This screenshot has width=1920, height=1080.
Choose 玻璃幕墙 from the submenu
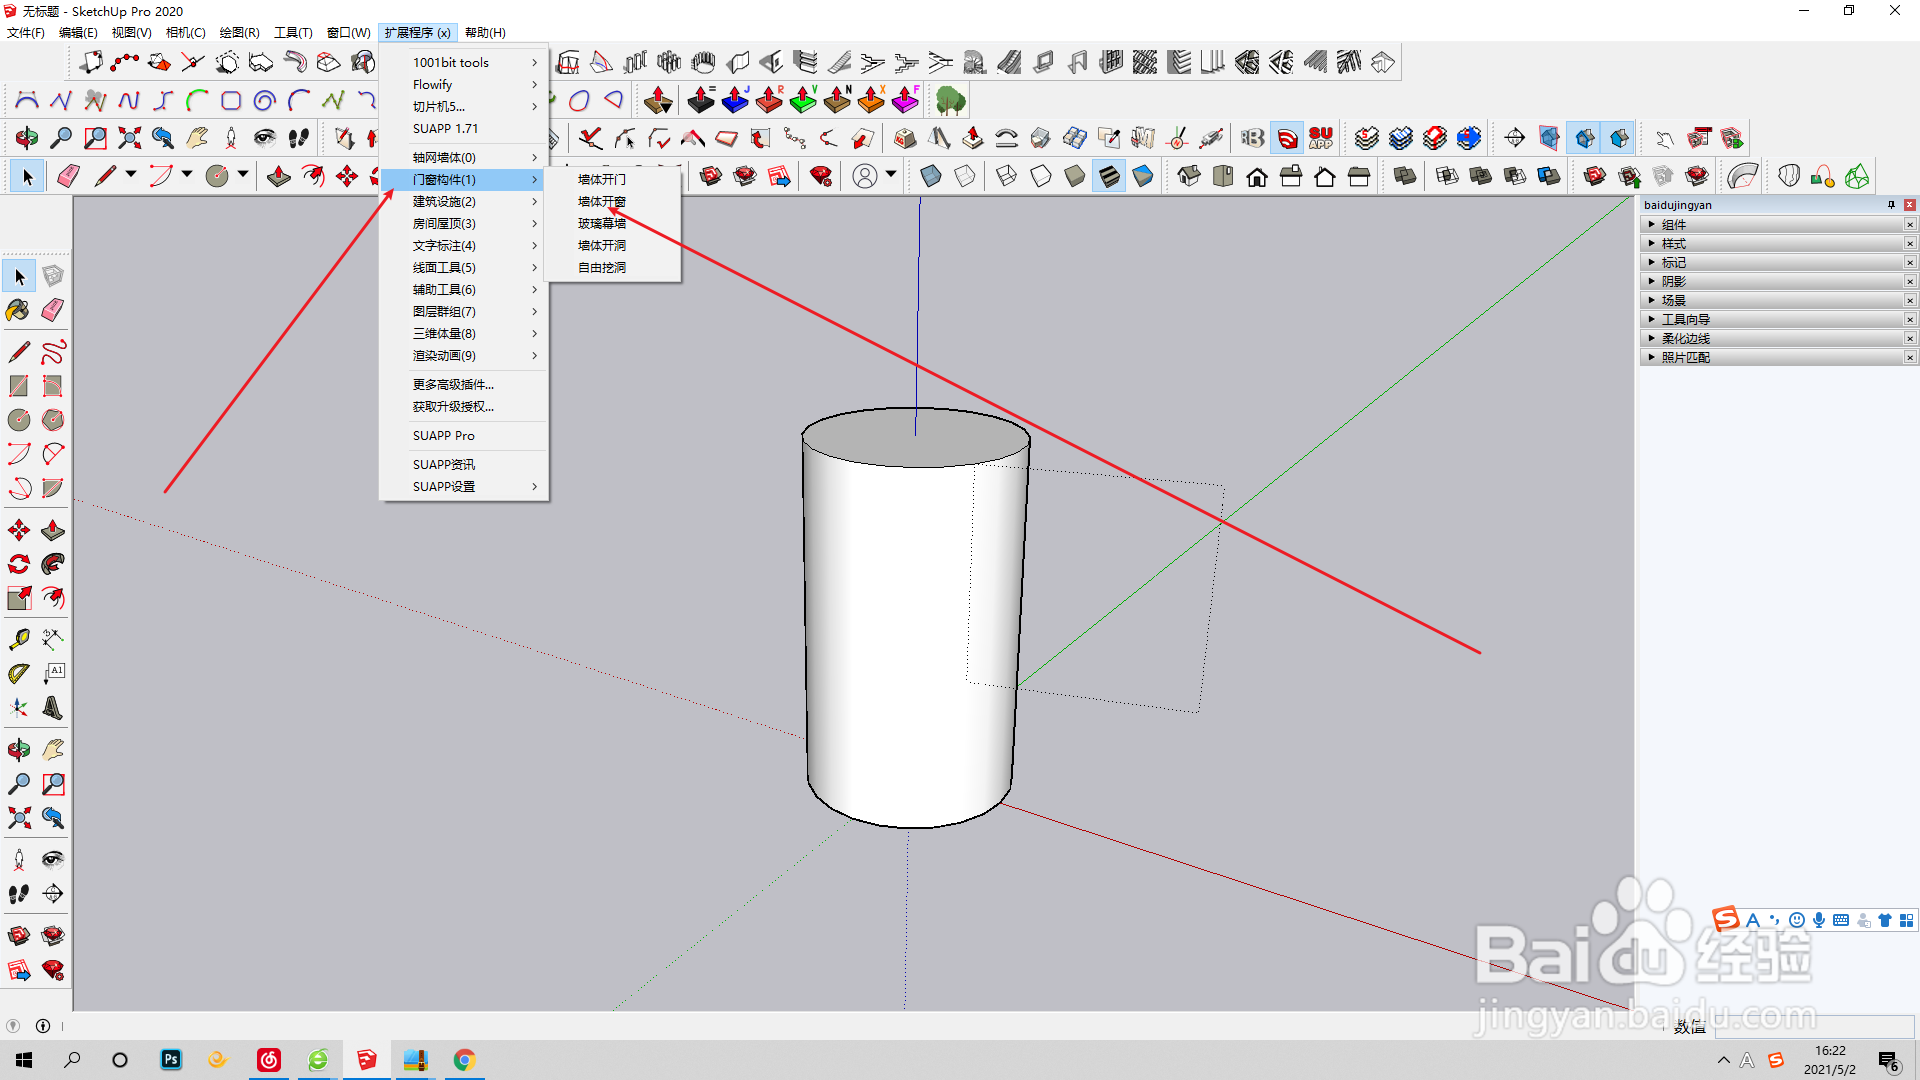pyautogui.click(x=601, y=224)
